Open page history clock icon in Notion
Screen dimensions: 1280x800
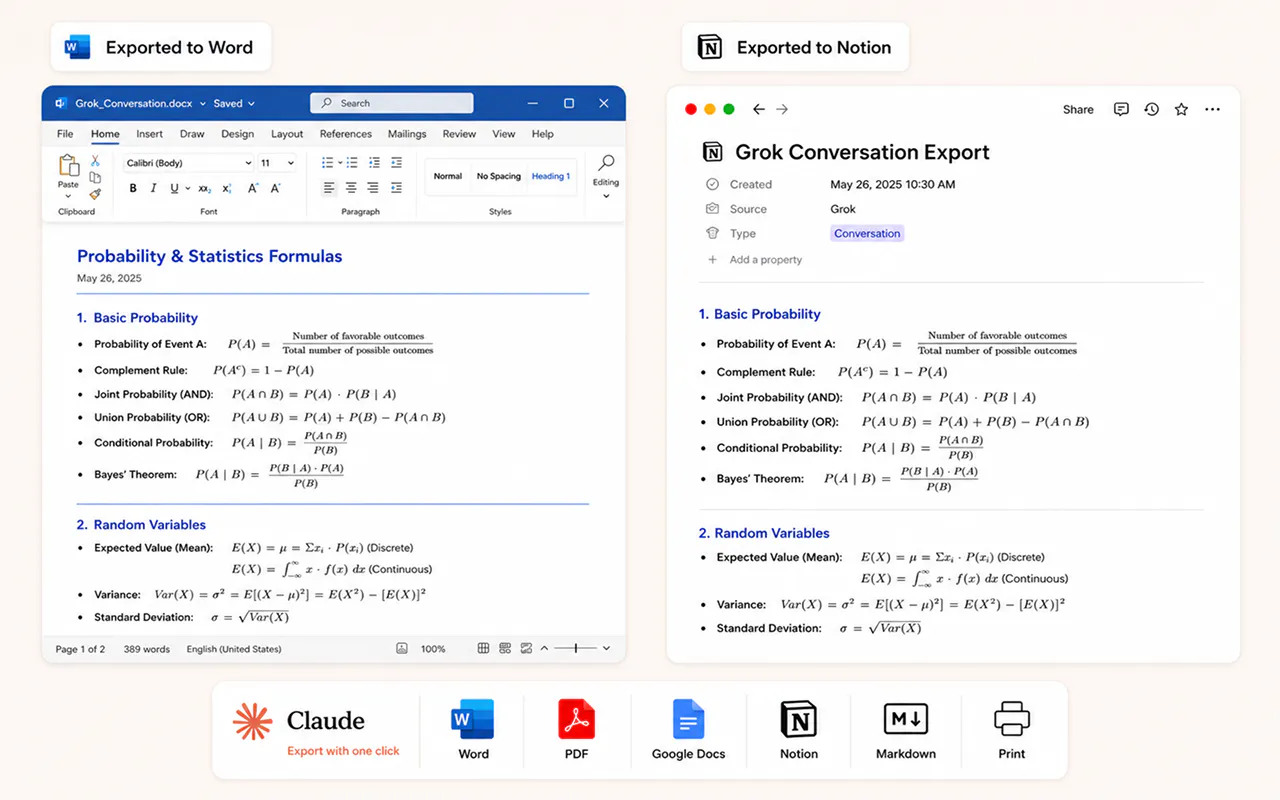click(x=1151, y=109)
